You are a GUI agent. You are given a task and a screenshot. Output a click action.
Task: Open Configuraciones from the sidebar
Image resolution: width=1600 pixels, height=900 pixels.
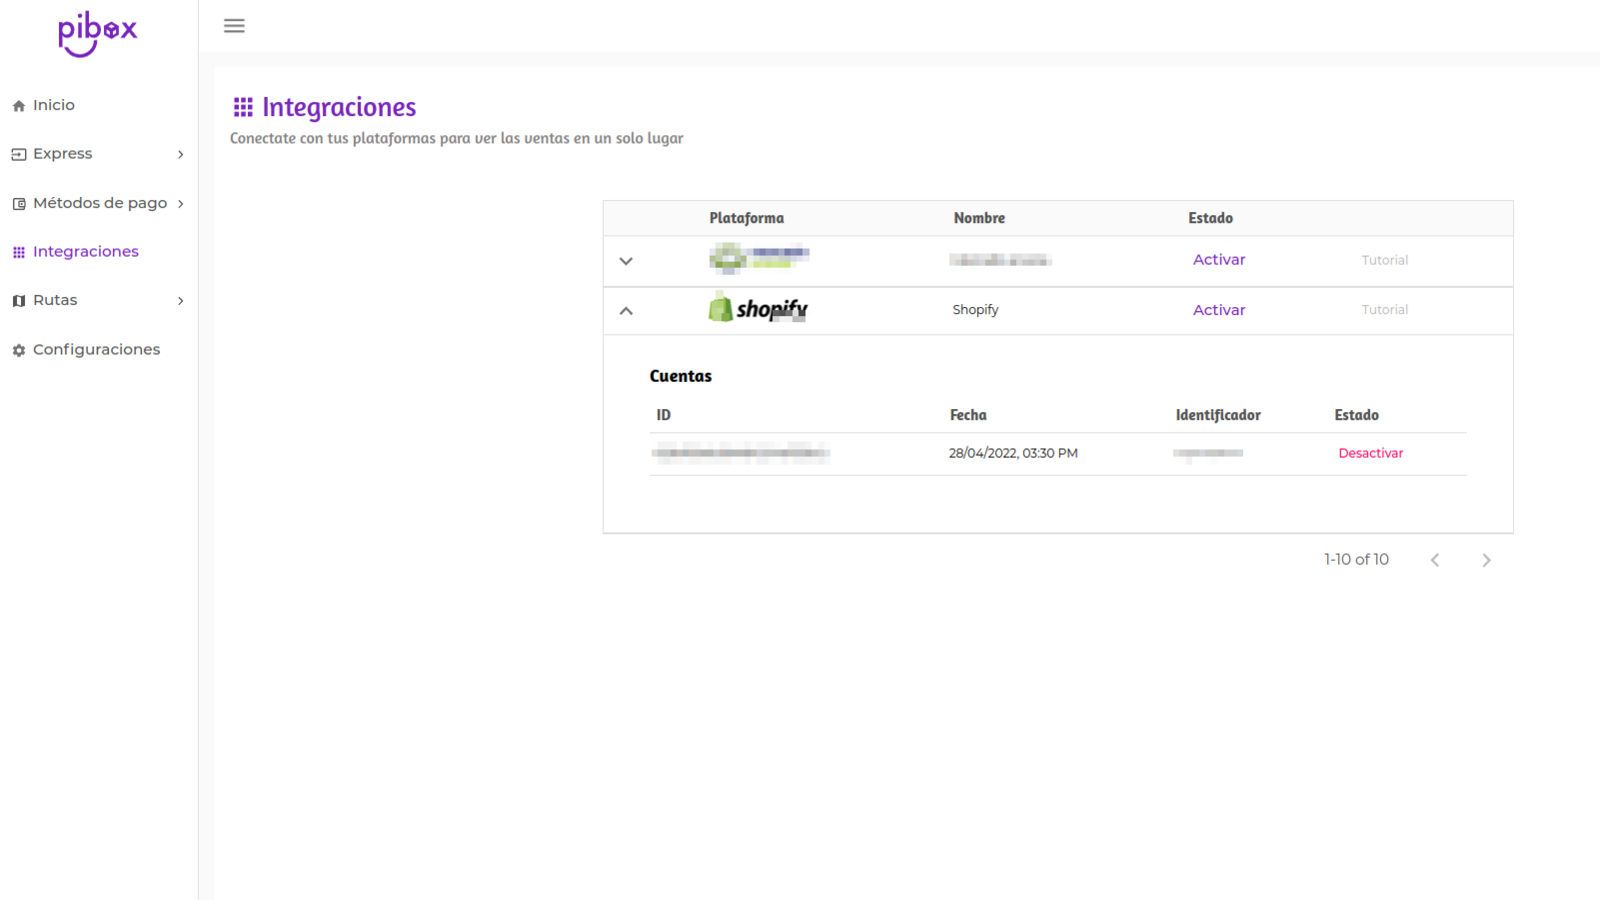[96, 350]
